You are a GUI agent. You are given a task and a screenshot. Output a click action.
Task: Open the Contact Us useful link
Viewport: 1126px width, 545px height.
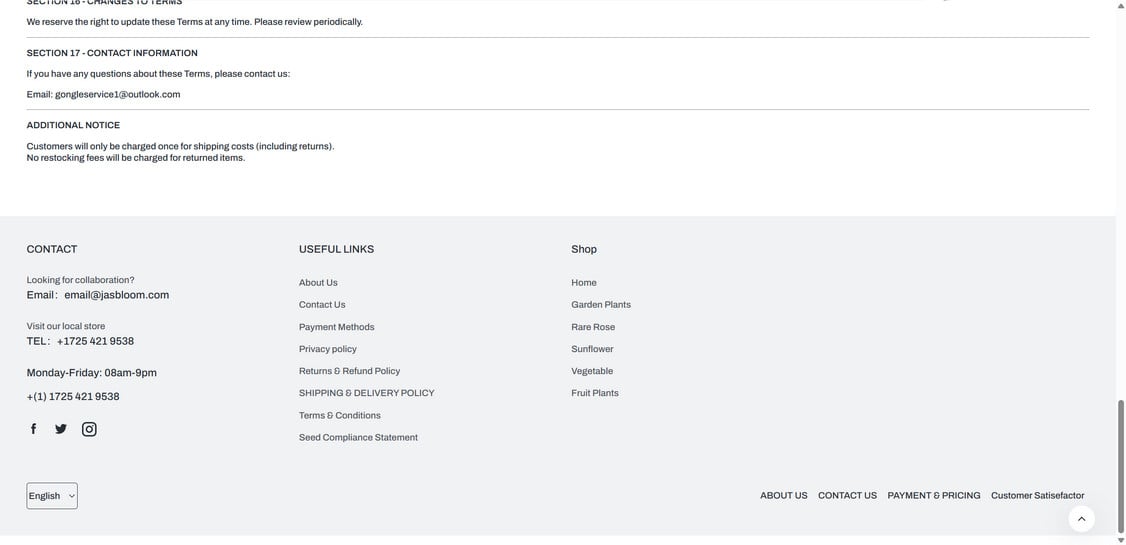tap(322, 304)
